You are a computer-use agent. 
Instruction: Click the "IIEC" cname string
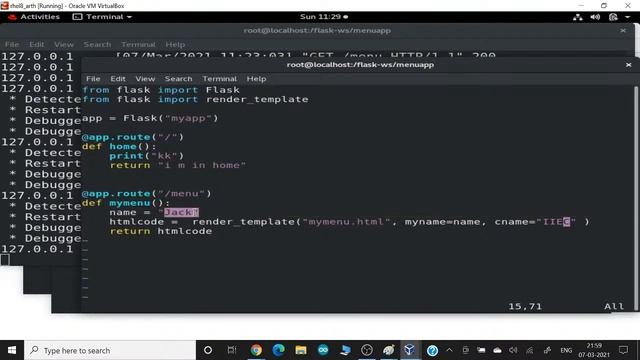tap(556, 222)
